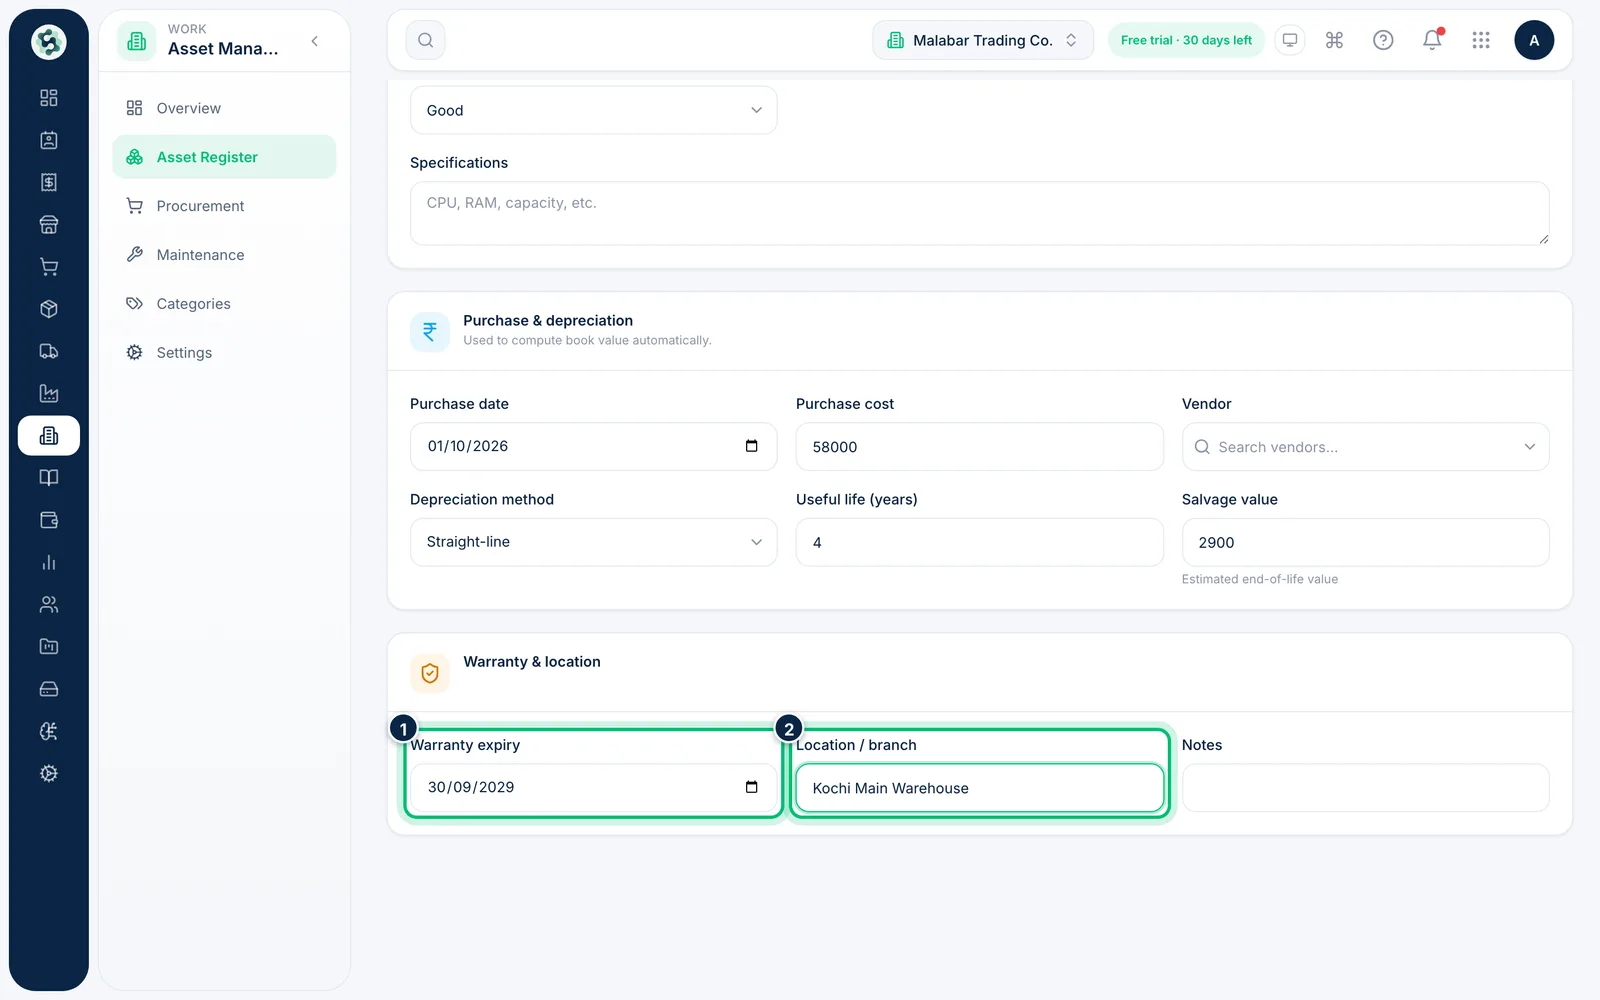This screenshot has width=1600, height=1000.
Task: Open the user avatar A menu
Action: click(x=1534, y=40)
